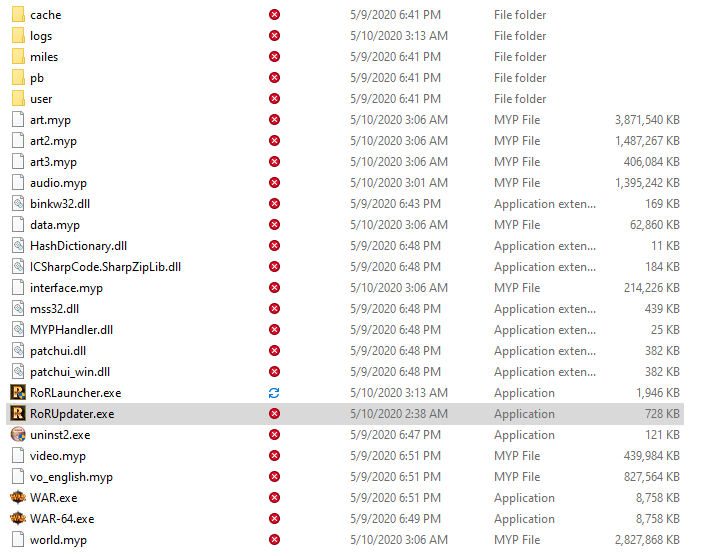Click the 121 KB size value
The height and width of the screenshot is (556, 720).
pyautogui.click(x=662, y=435)
